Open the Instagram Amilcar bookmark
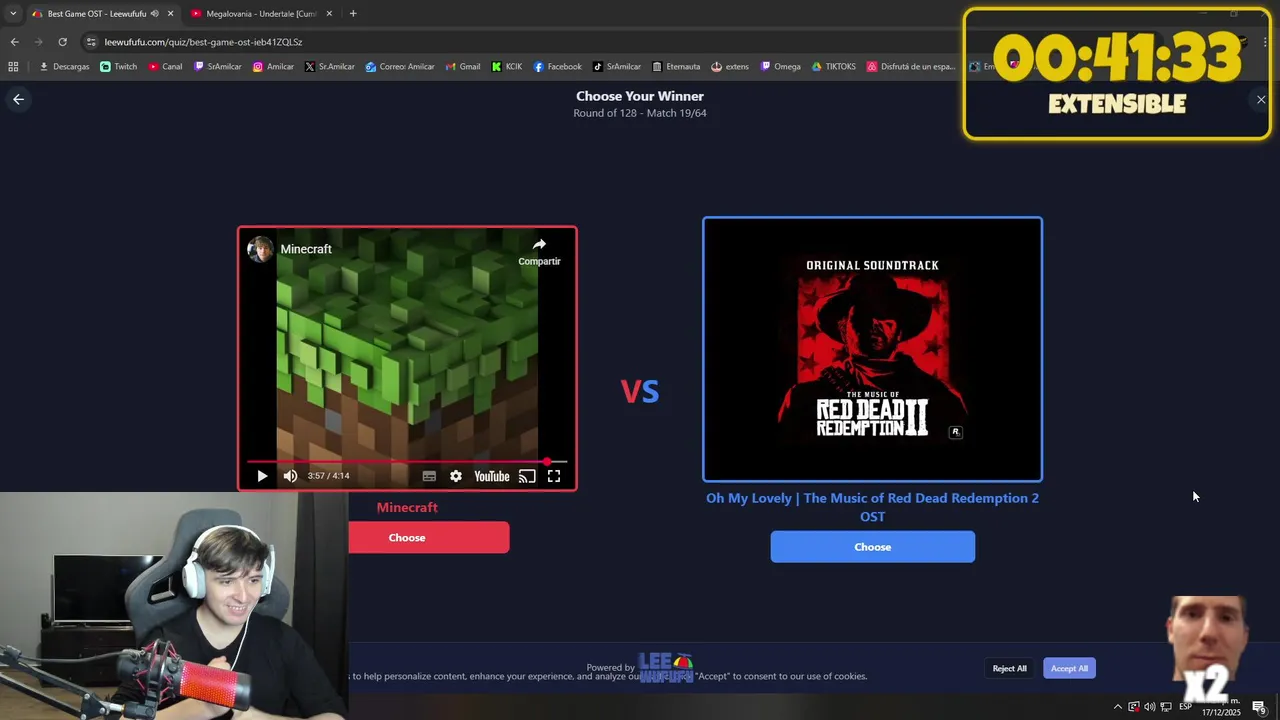 click(x=273, y=67)
